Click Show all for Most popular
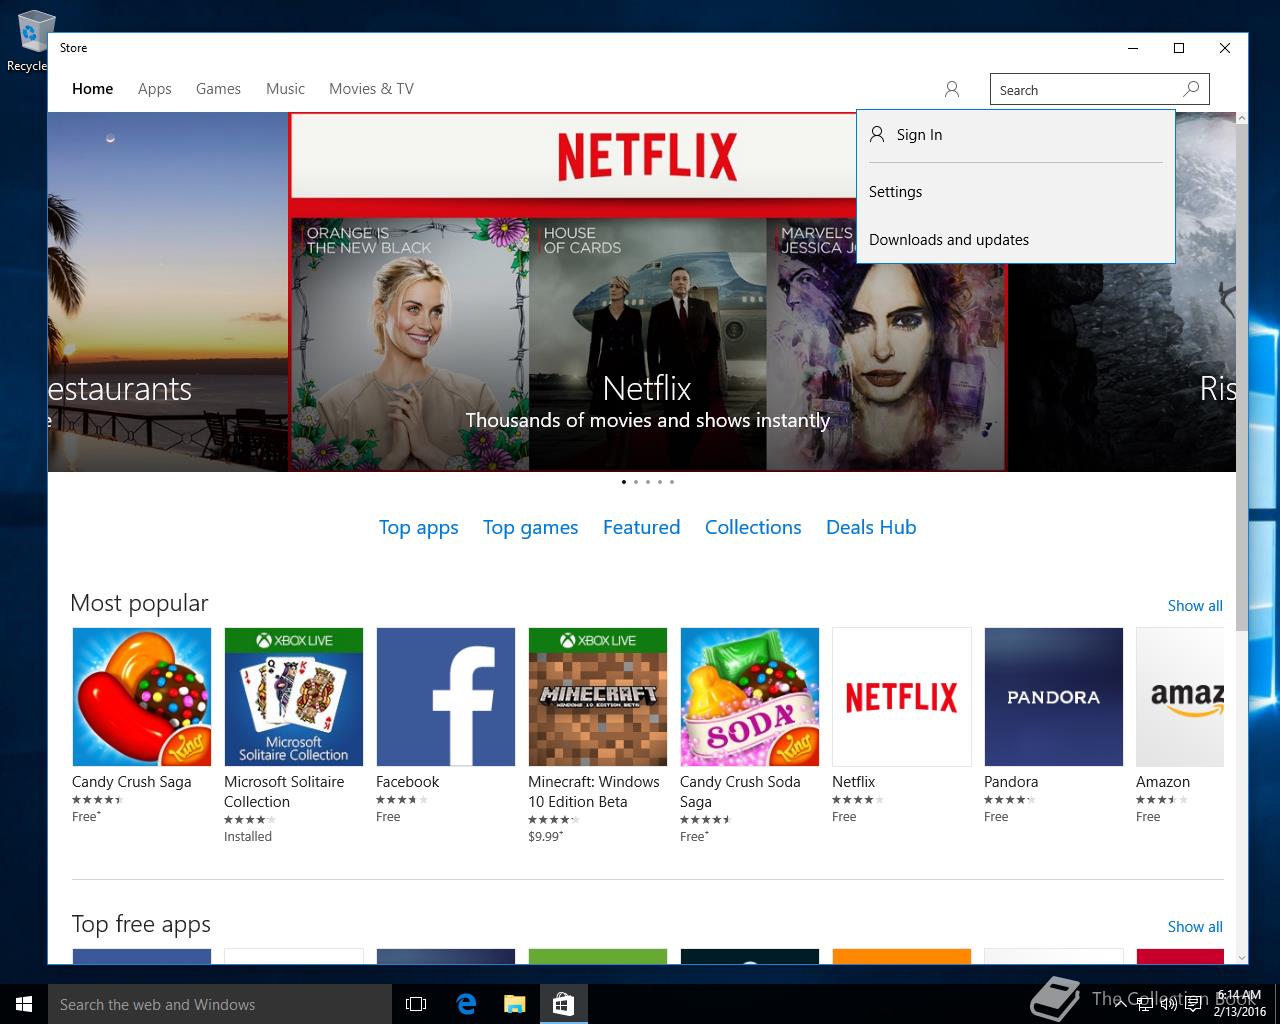Viewport: 1280px width, 1024px height. 1195,606
